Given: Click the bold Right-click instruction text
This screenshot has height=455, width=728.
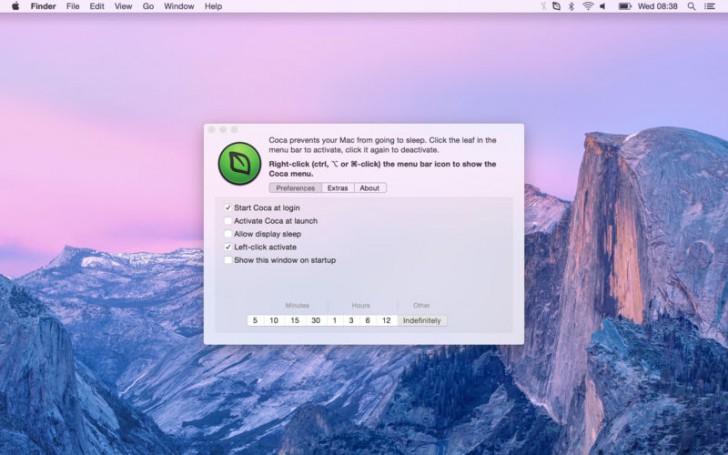Looking at the screenshot, I should (383, 169).
